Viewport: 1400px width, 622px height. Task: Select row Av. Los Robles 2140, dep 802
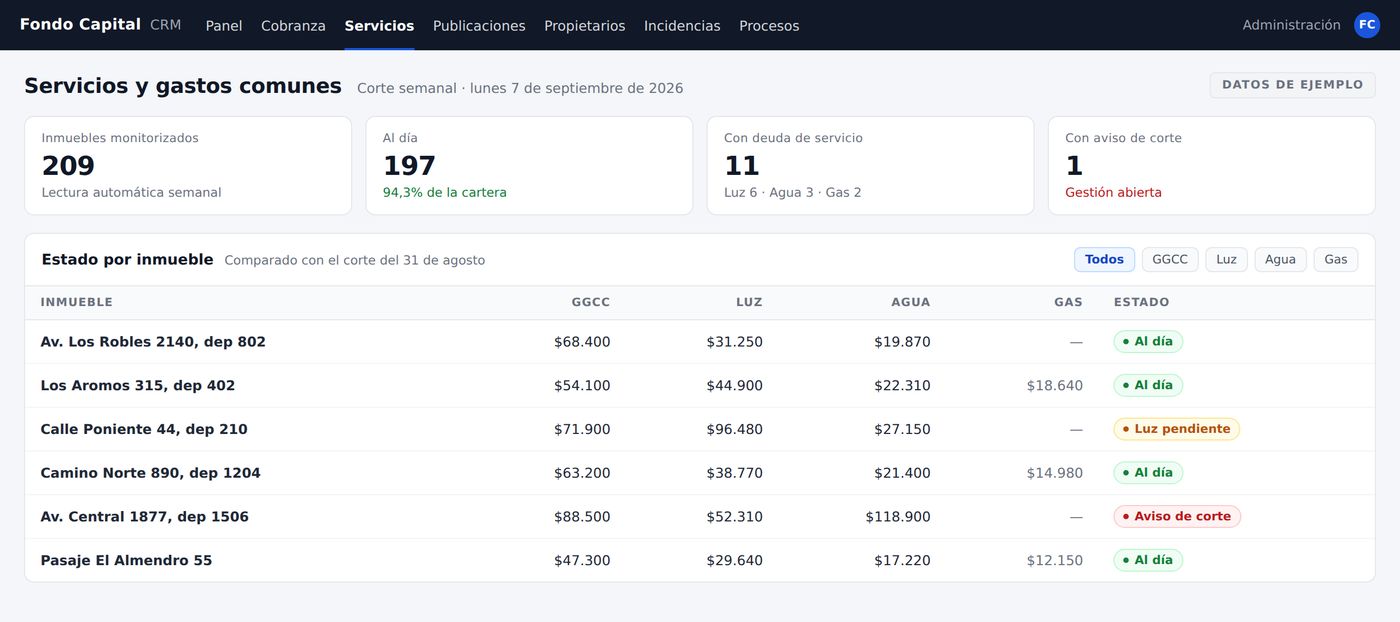coord(700,342)
